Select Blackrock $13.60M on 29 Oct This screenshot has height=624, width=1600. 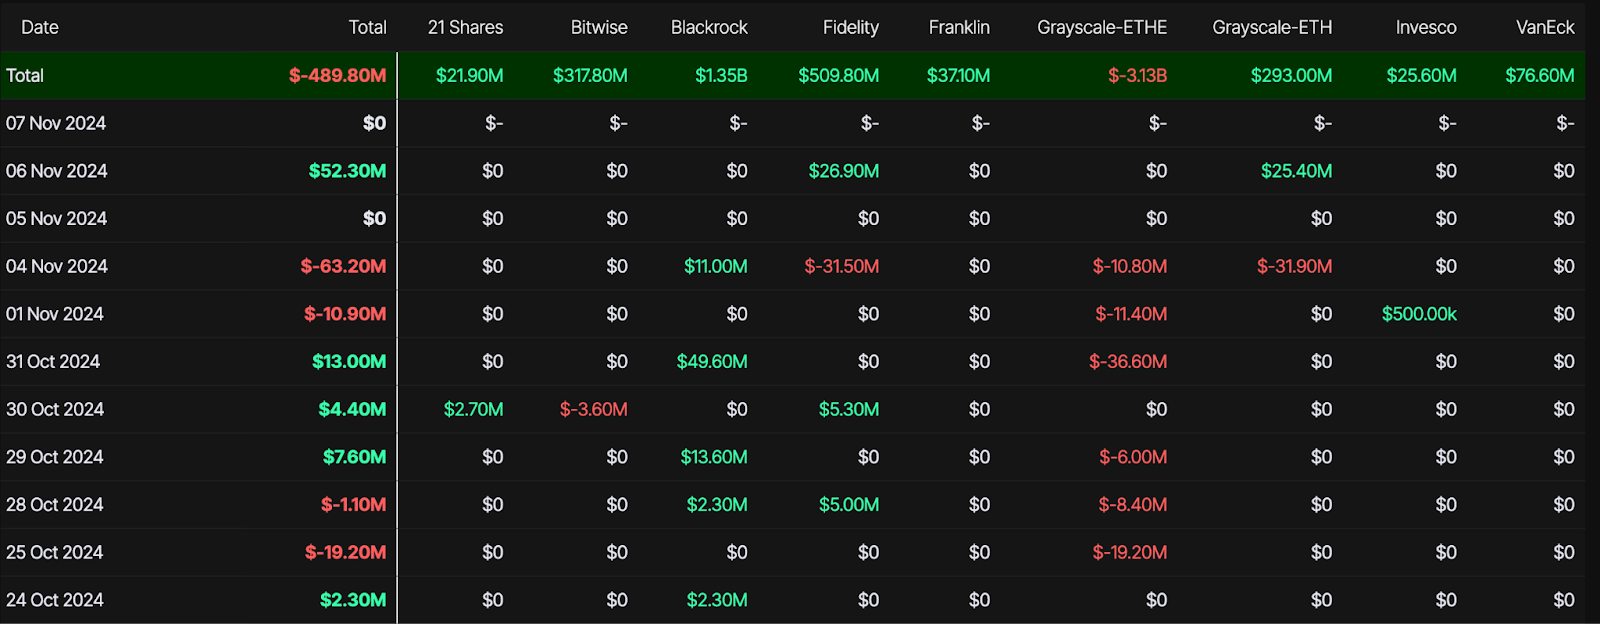click(x=714, y=457)
